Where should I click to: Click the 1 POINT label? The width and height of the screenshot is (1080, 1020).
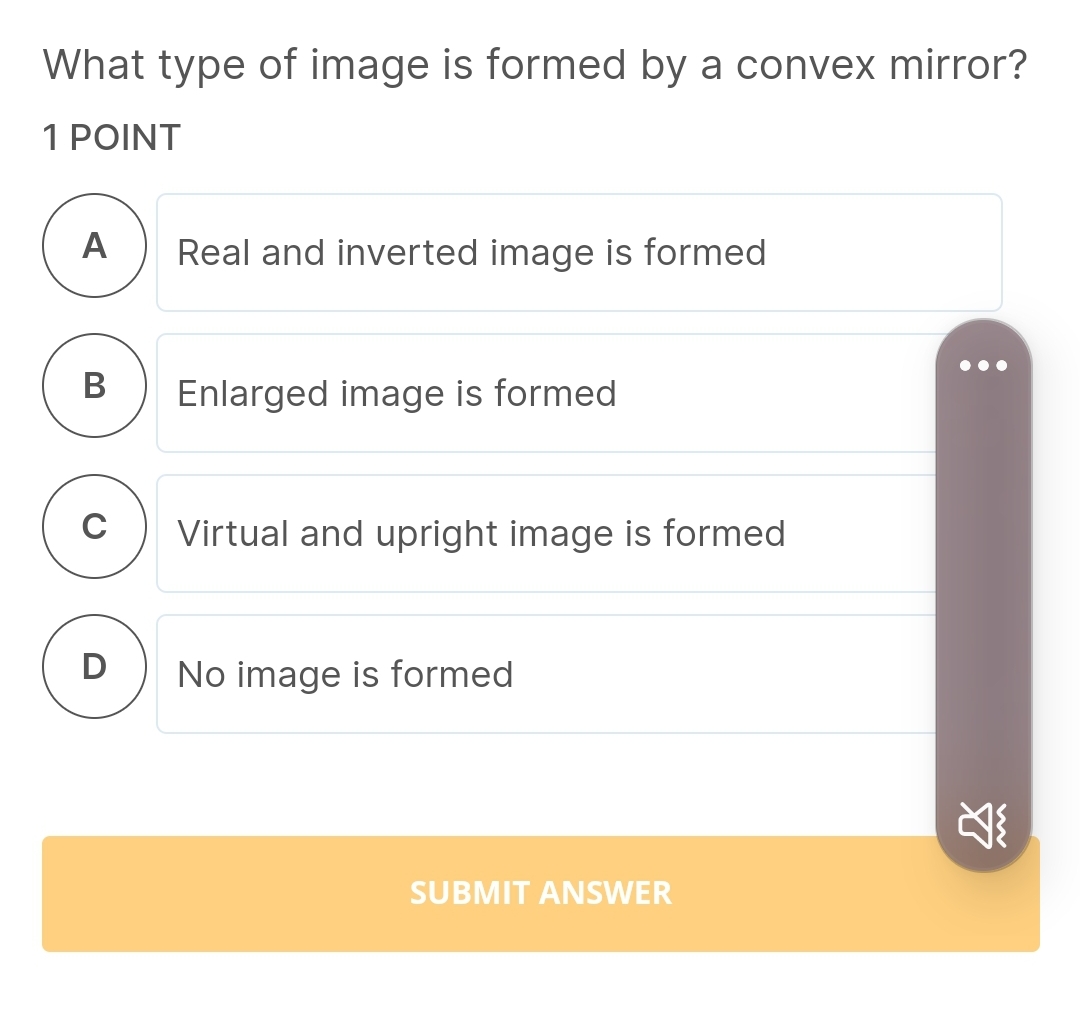pos(110,137)
